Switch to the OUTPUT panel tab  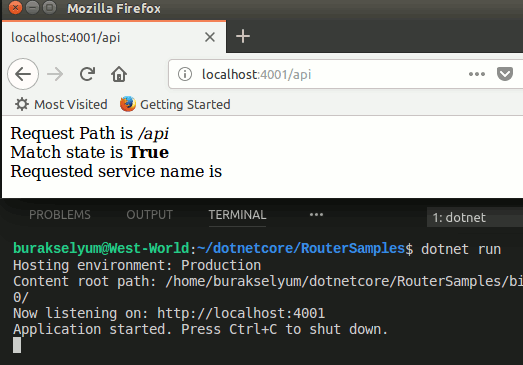(x=149, y=215)
